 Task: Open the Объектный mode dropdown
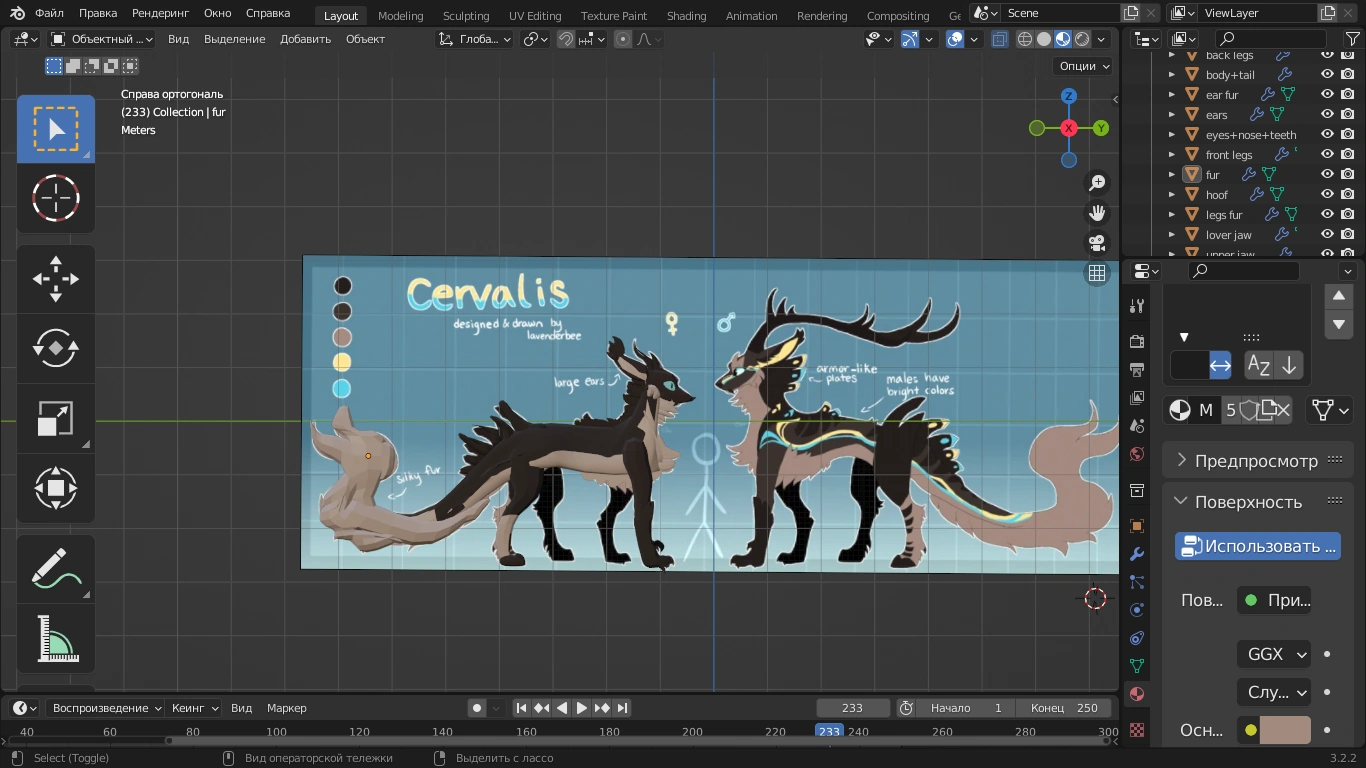click(100, 38)
